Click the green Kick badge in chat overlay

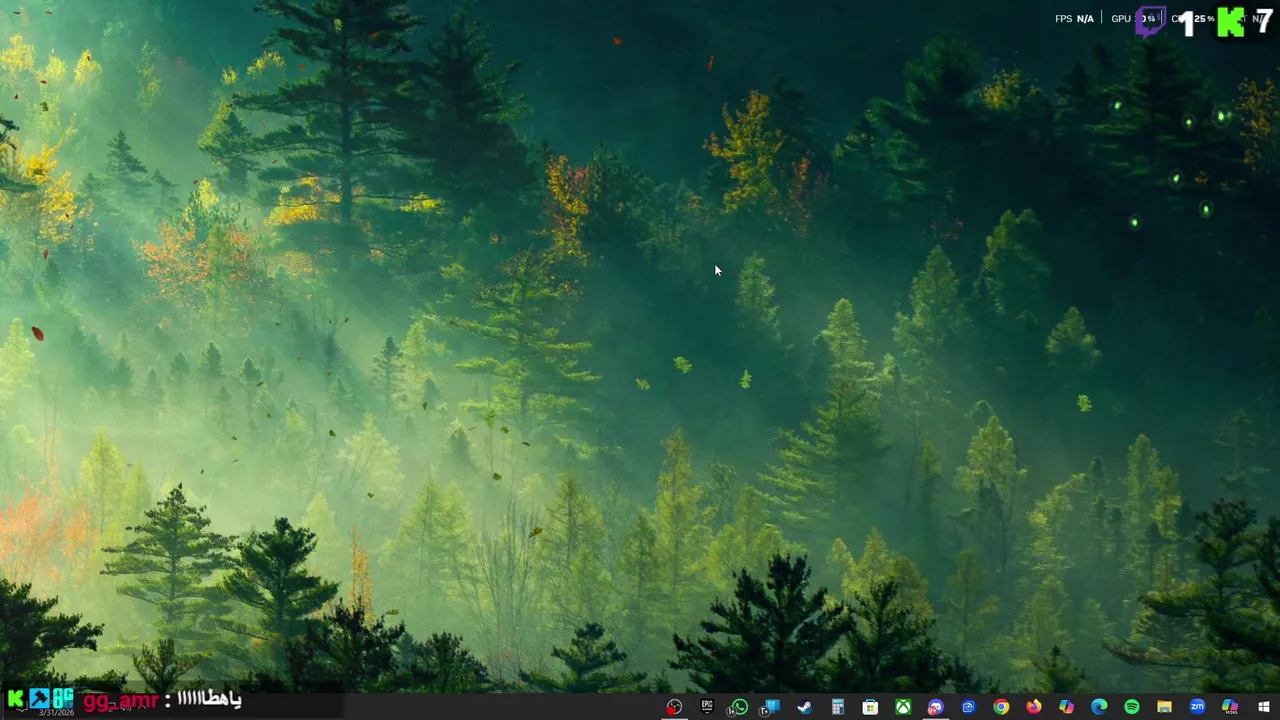(15, 698)
